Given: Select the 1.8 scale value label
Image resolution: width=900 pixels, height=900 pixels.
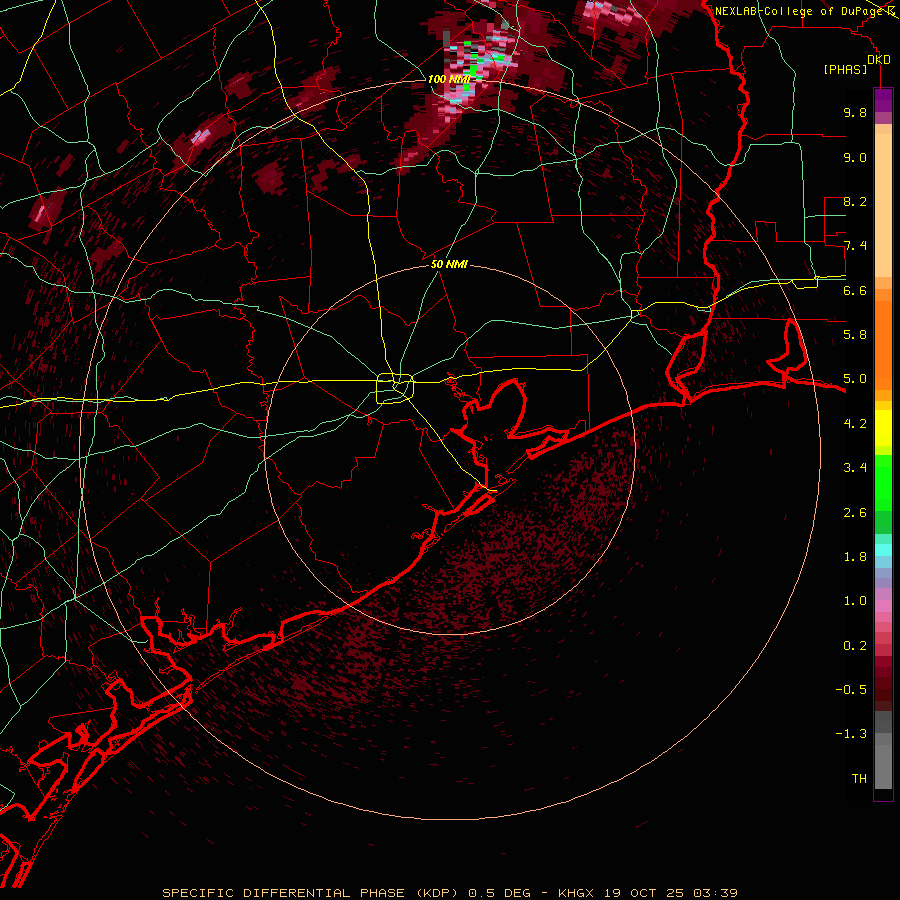Looking at the screenshot, I should (855, 557).
